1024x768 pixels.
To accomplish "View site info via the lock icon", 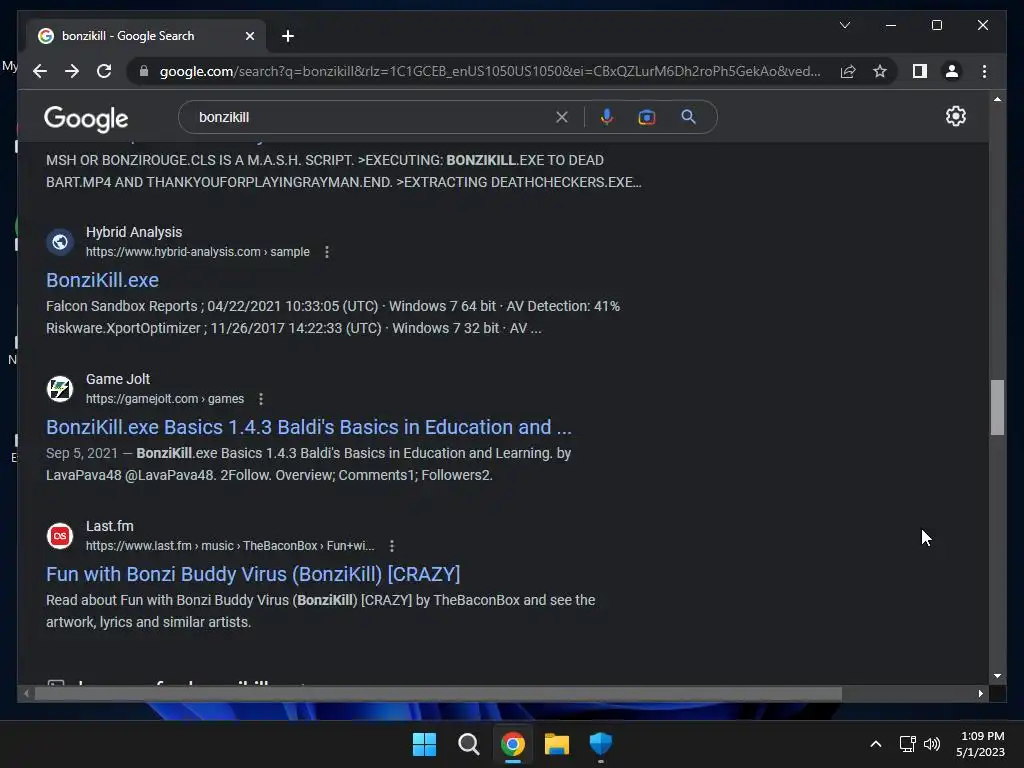I will click(x=144, y=71).
